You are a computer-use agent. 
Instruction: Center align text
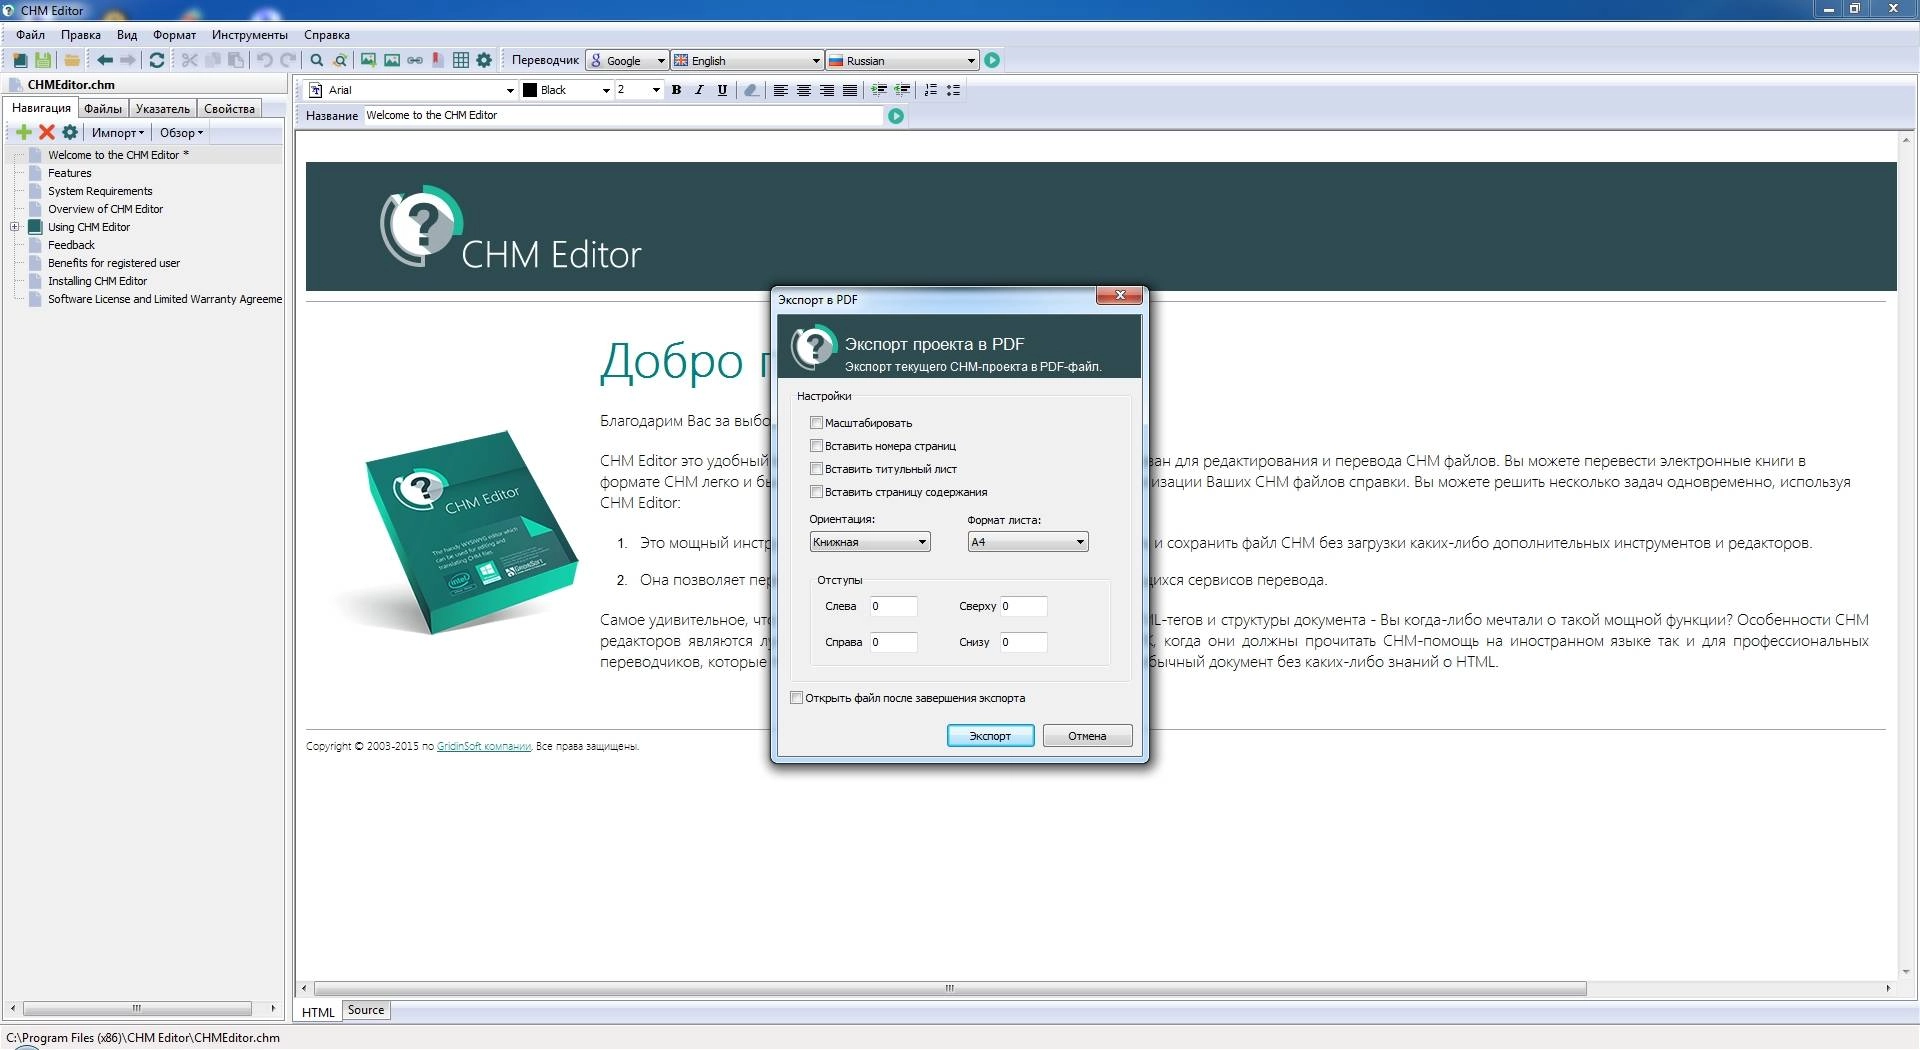click(x=804, y=90)
